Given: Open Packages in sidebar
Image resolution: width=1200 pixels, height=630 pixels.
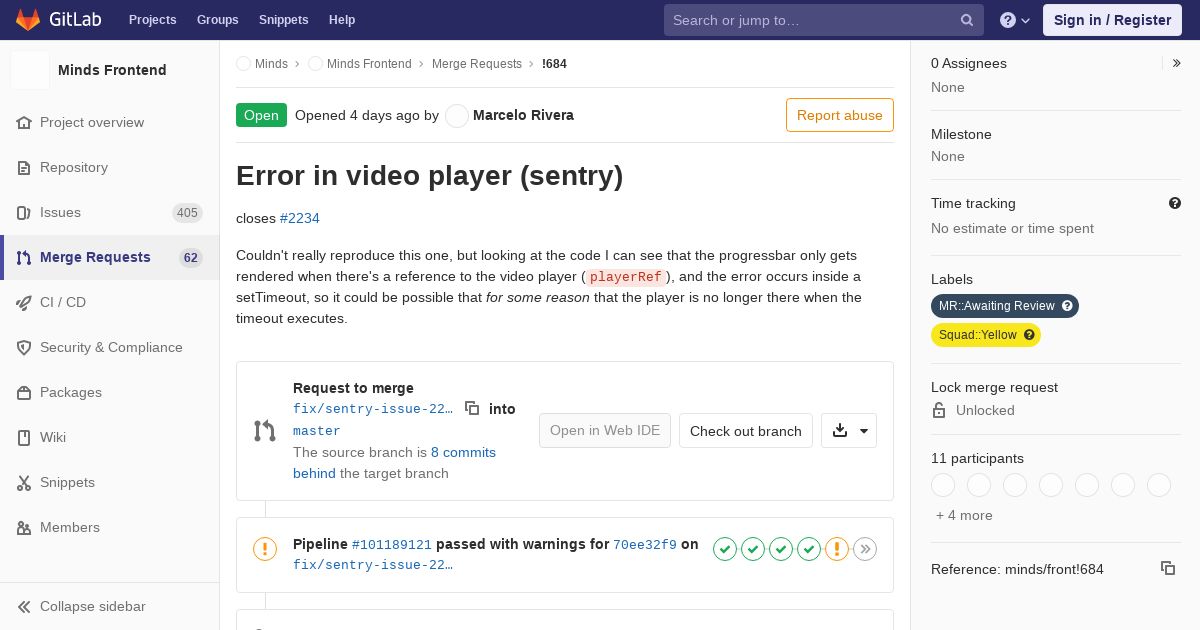Looking at the screenshot, I should [x=110, y=392].
